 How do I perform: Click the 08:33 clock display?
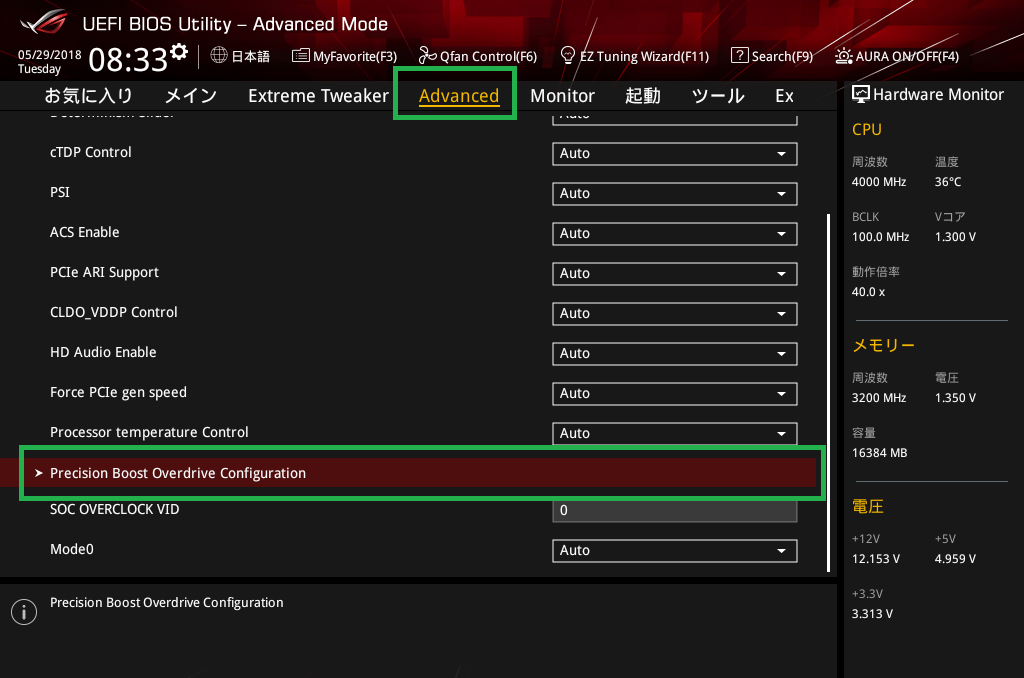click(x=128, y=59)
